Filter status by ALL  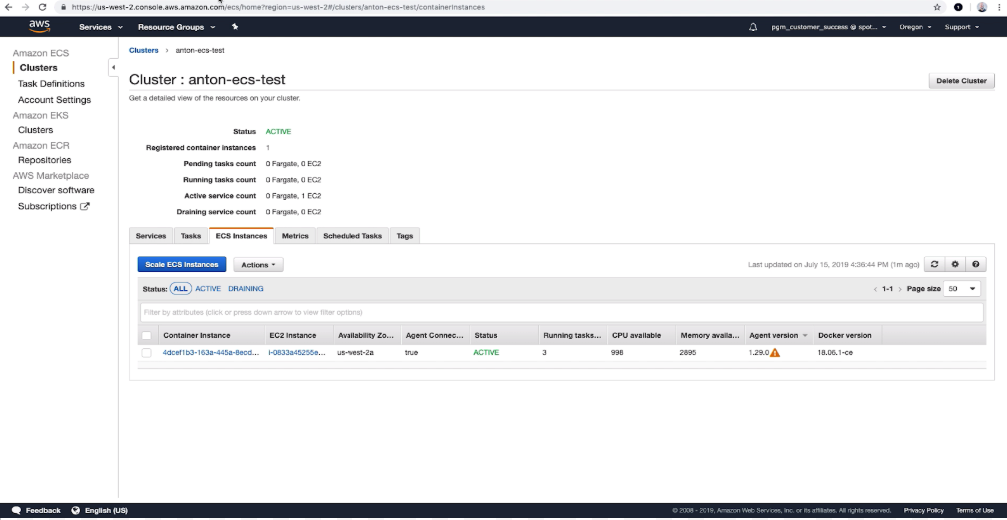click(180, 288)
